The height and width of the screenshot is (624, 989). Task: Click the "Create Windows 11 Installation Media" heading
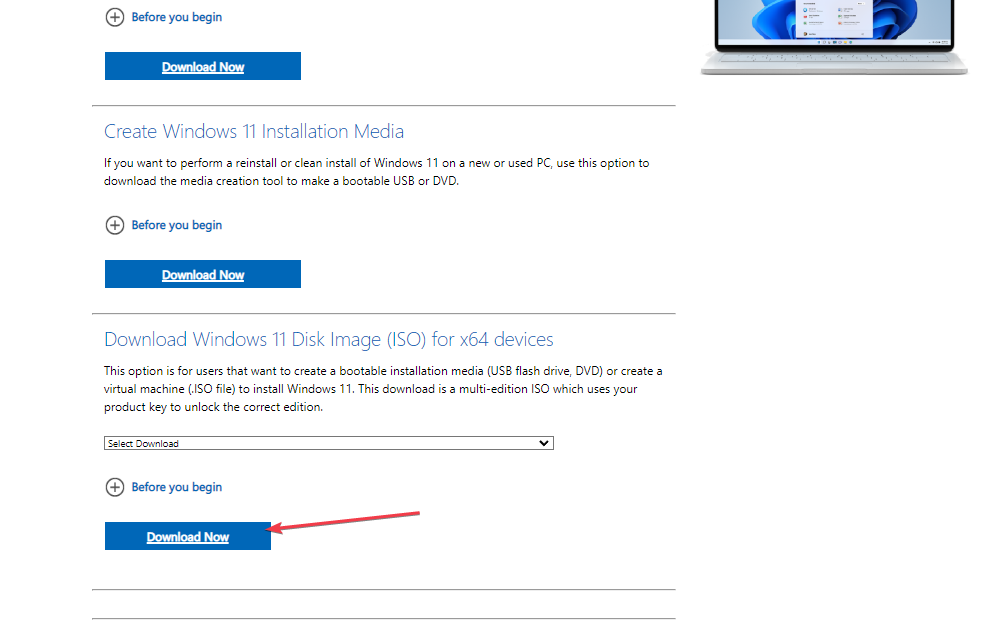point(254,131)
